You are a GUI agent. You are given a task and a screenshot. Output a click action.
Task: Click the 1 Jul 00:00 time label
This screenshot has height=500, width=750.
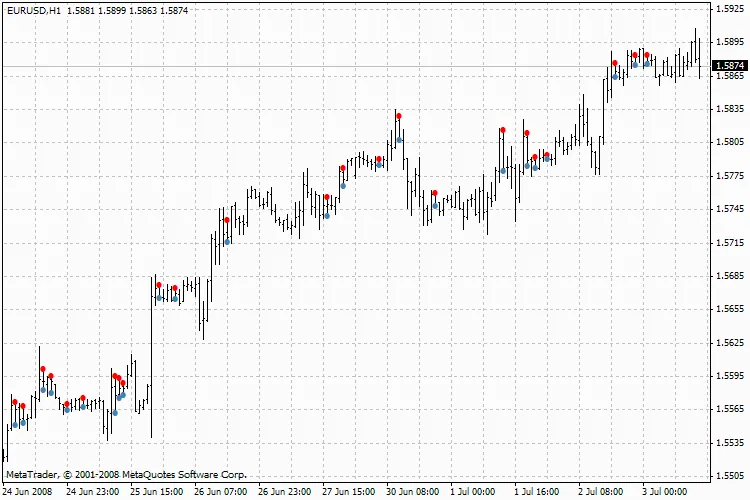click(473, 492)
